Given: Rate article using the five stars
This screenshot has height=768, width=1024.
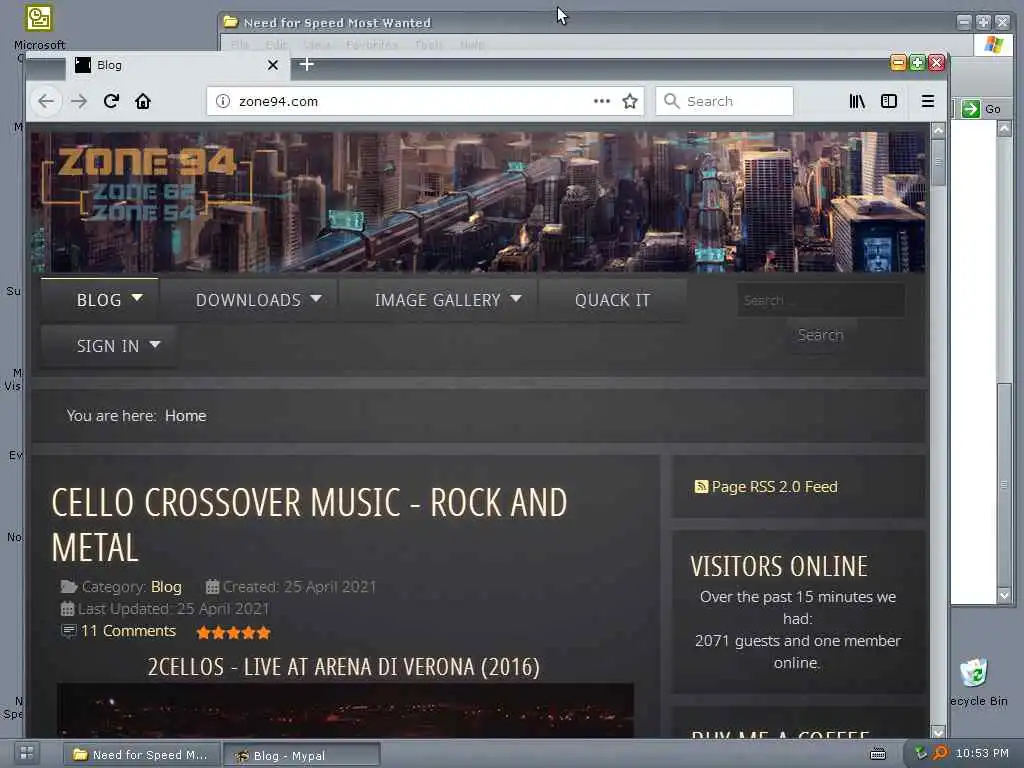Looking at the screenshot, I should pos(233,632).
